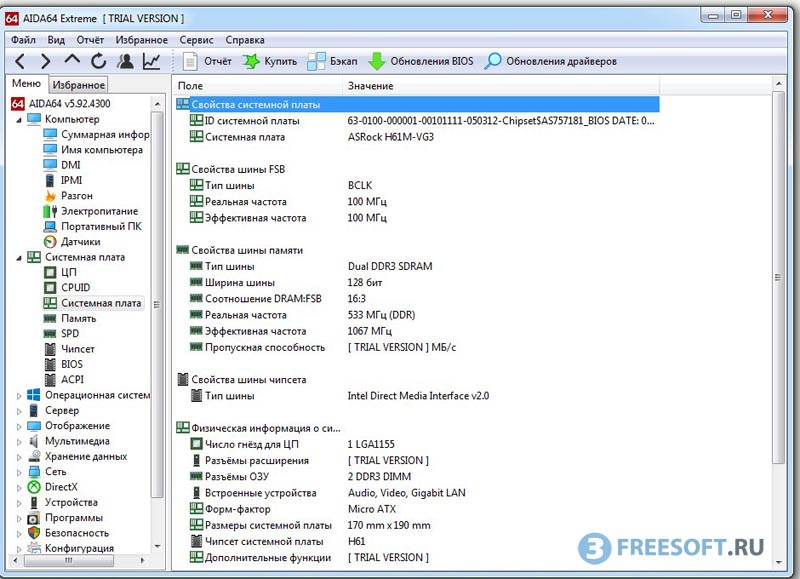Click the Устройства device icon
The height and width of the screenshot is (579, 800).
pyautogui.click(x=34, y=502)
